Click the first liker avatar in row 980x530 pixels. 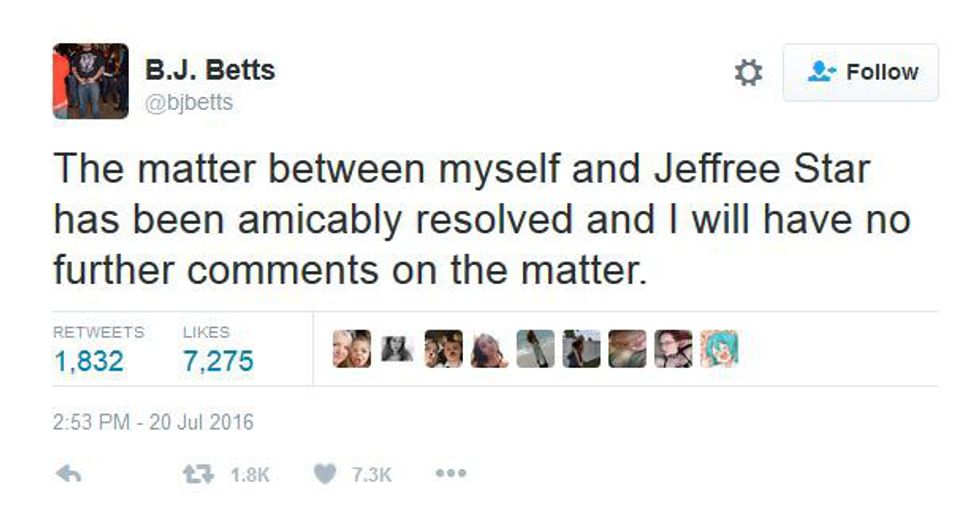(x=352, y=349)
